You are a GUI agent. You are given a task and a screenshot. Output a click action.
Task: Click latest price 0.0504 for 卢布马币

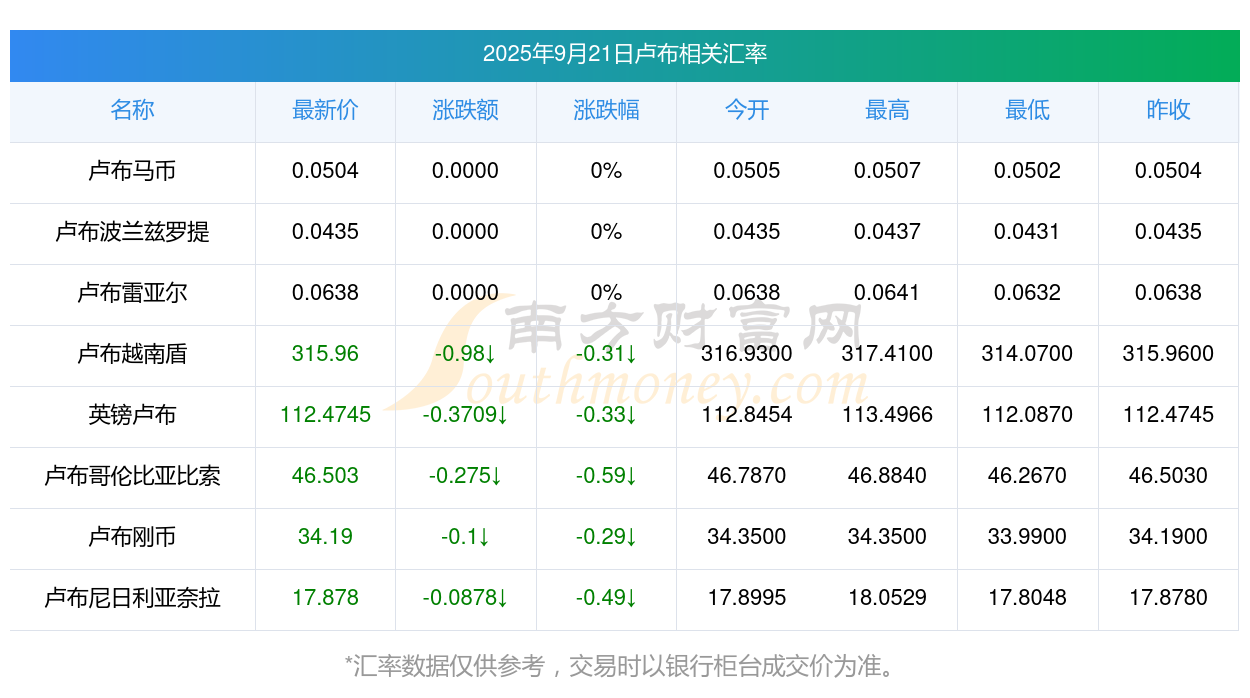[x=325, y=171]
